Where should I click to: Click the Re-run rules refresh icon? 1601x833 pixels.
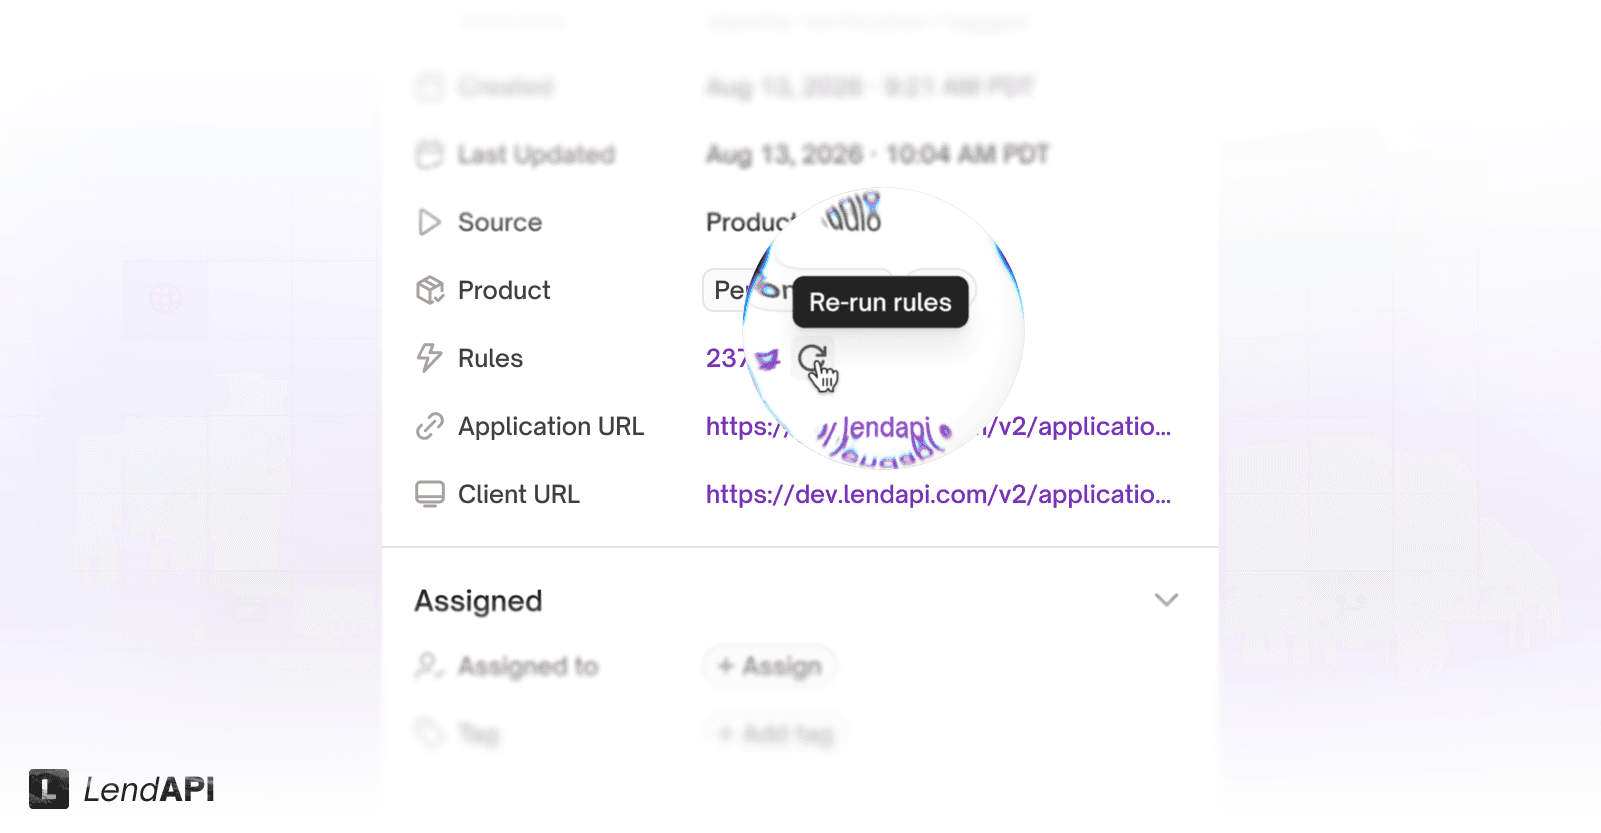pos(812,358)
